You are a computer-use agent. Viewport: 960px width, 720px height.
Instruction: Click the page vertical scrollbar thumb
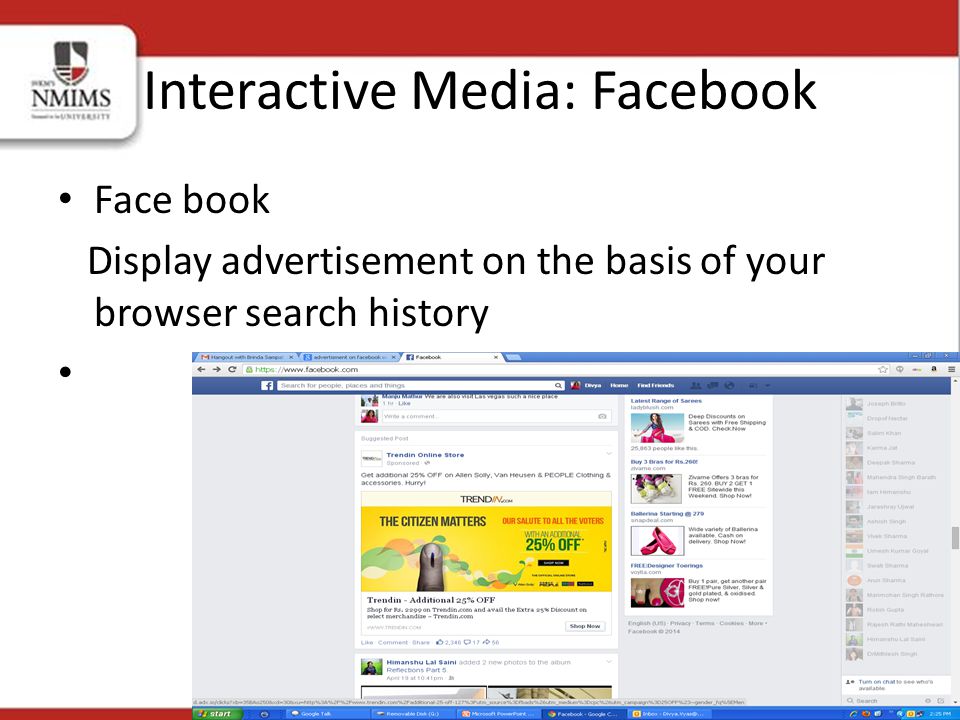click(x=954, y=538)
